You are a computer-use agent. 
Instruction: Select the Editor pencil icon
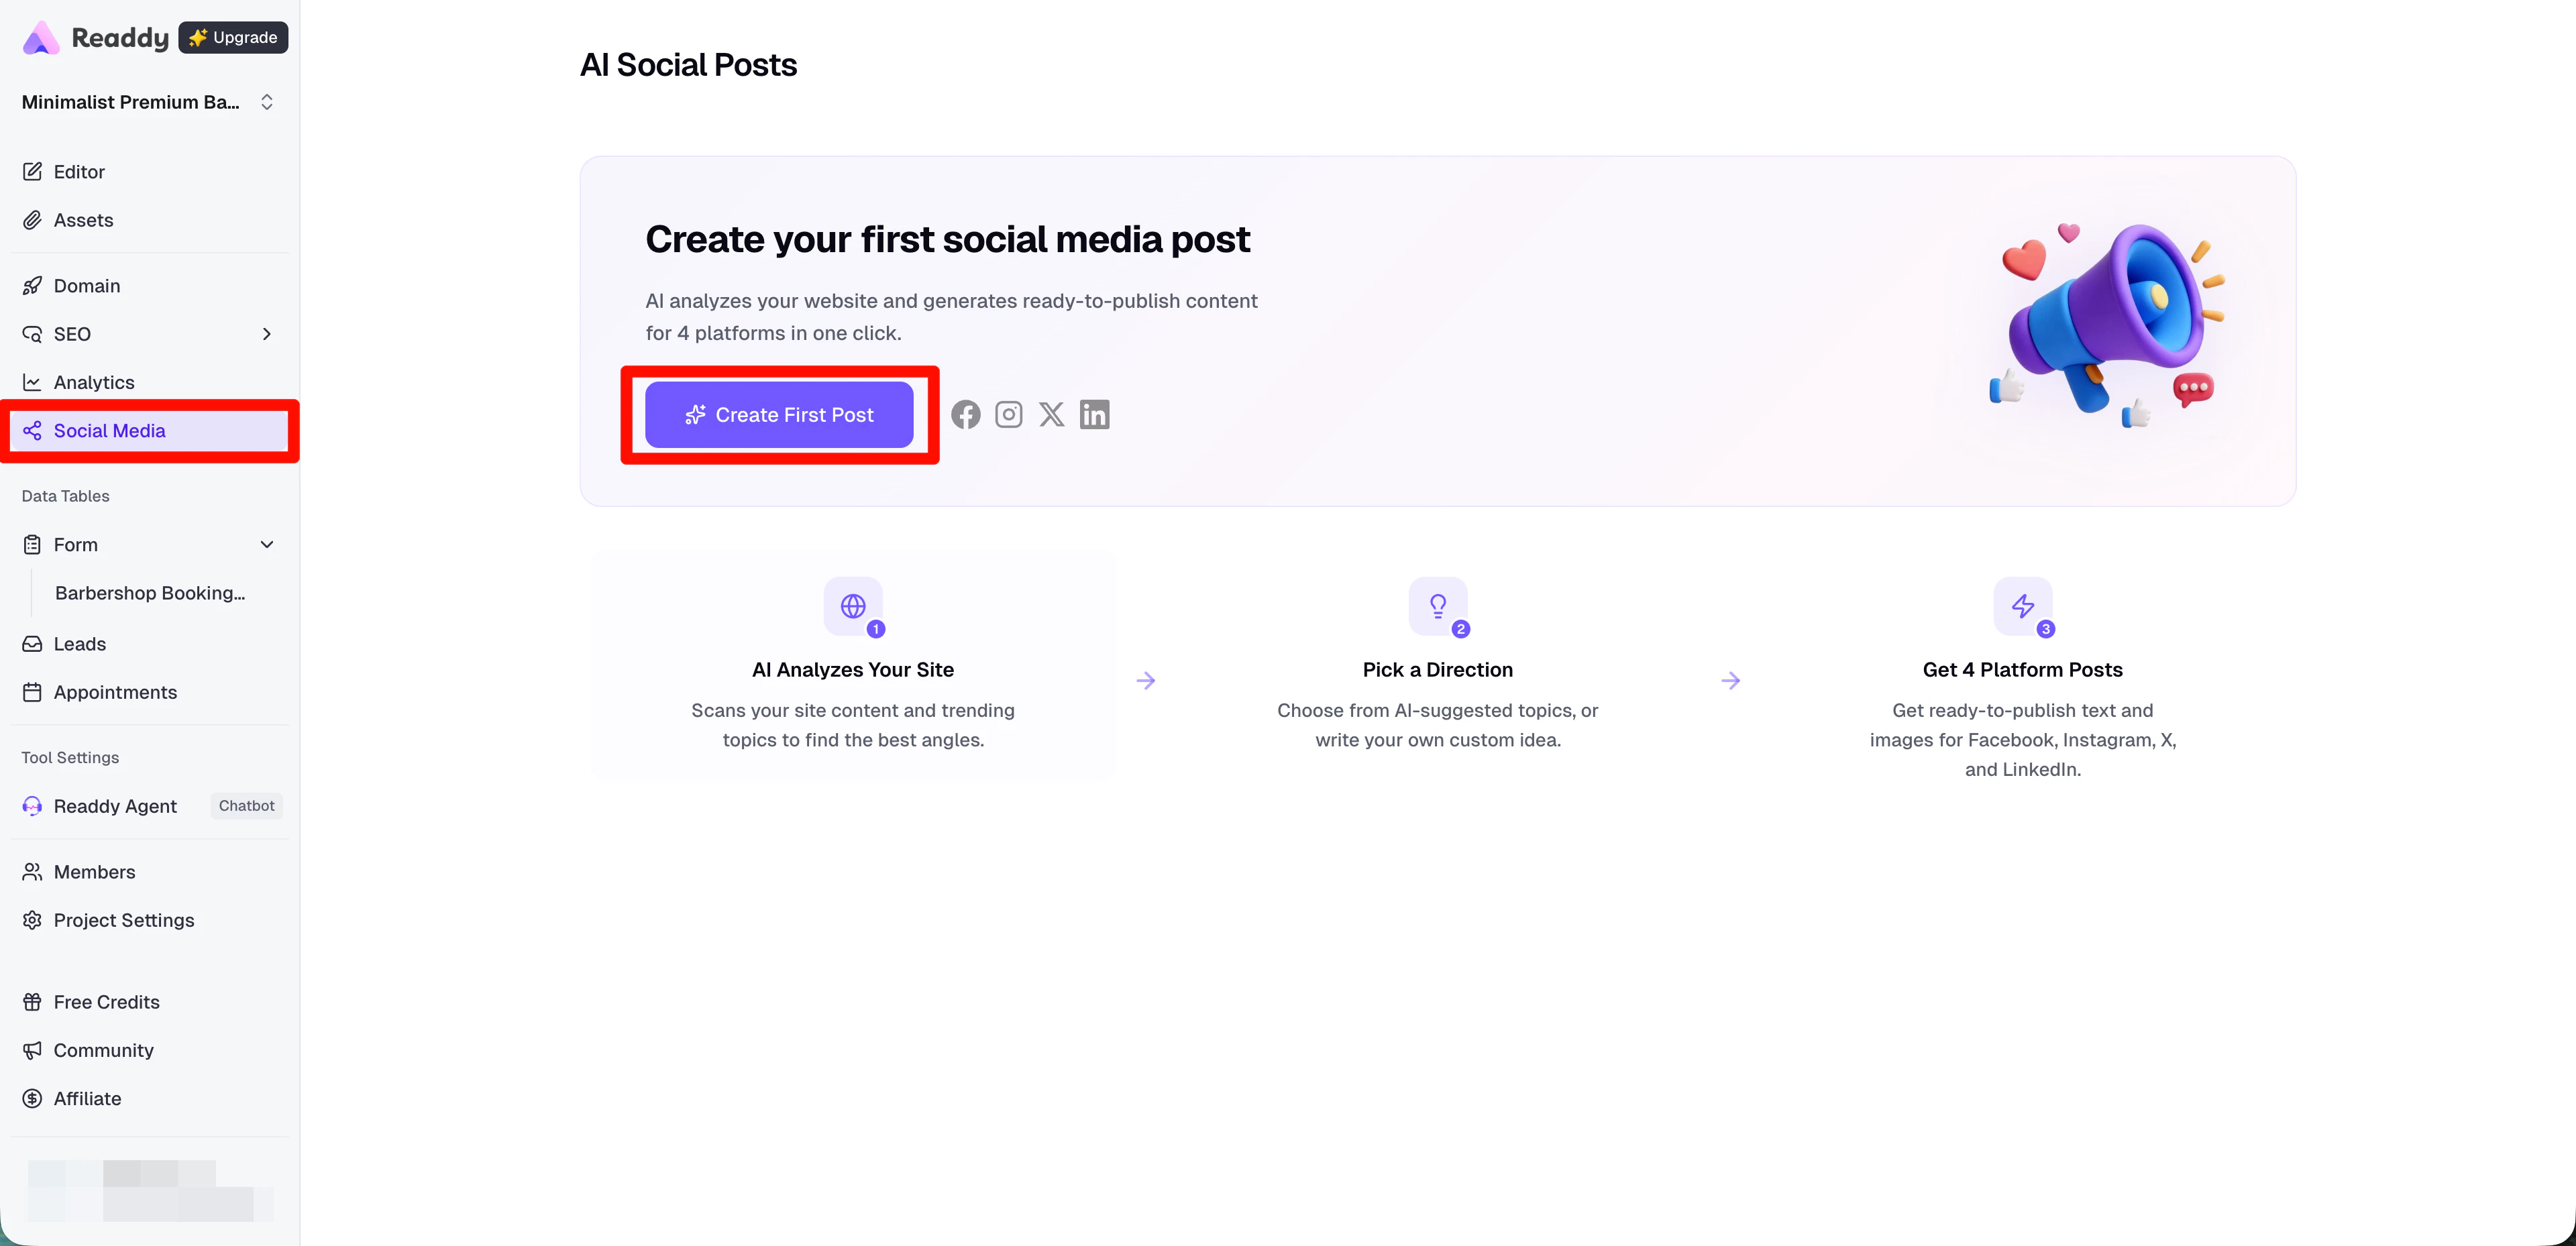coord(33,171)
